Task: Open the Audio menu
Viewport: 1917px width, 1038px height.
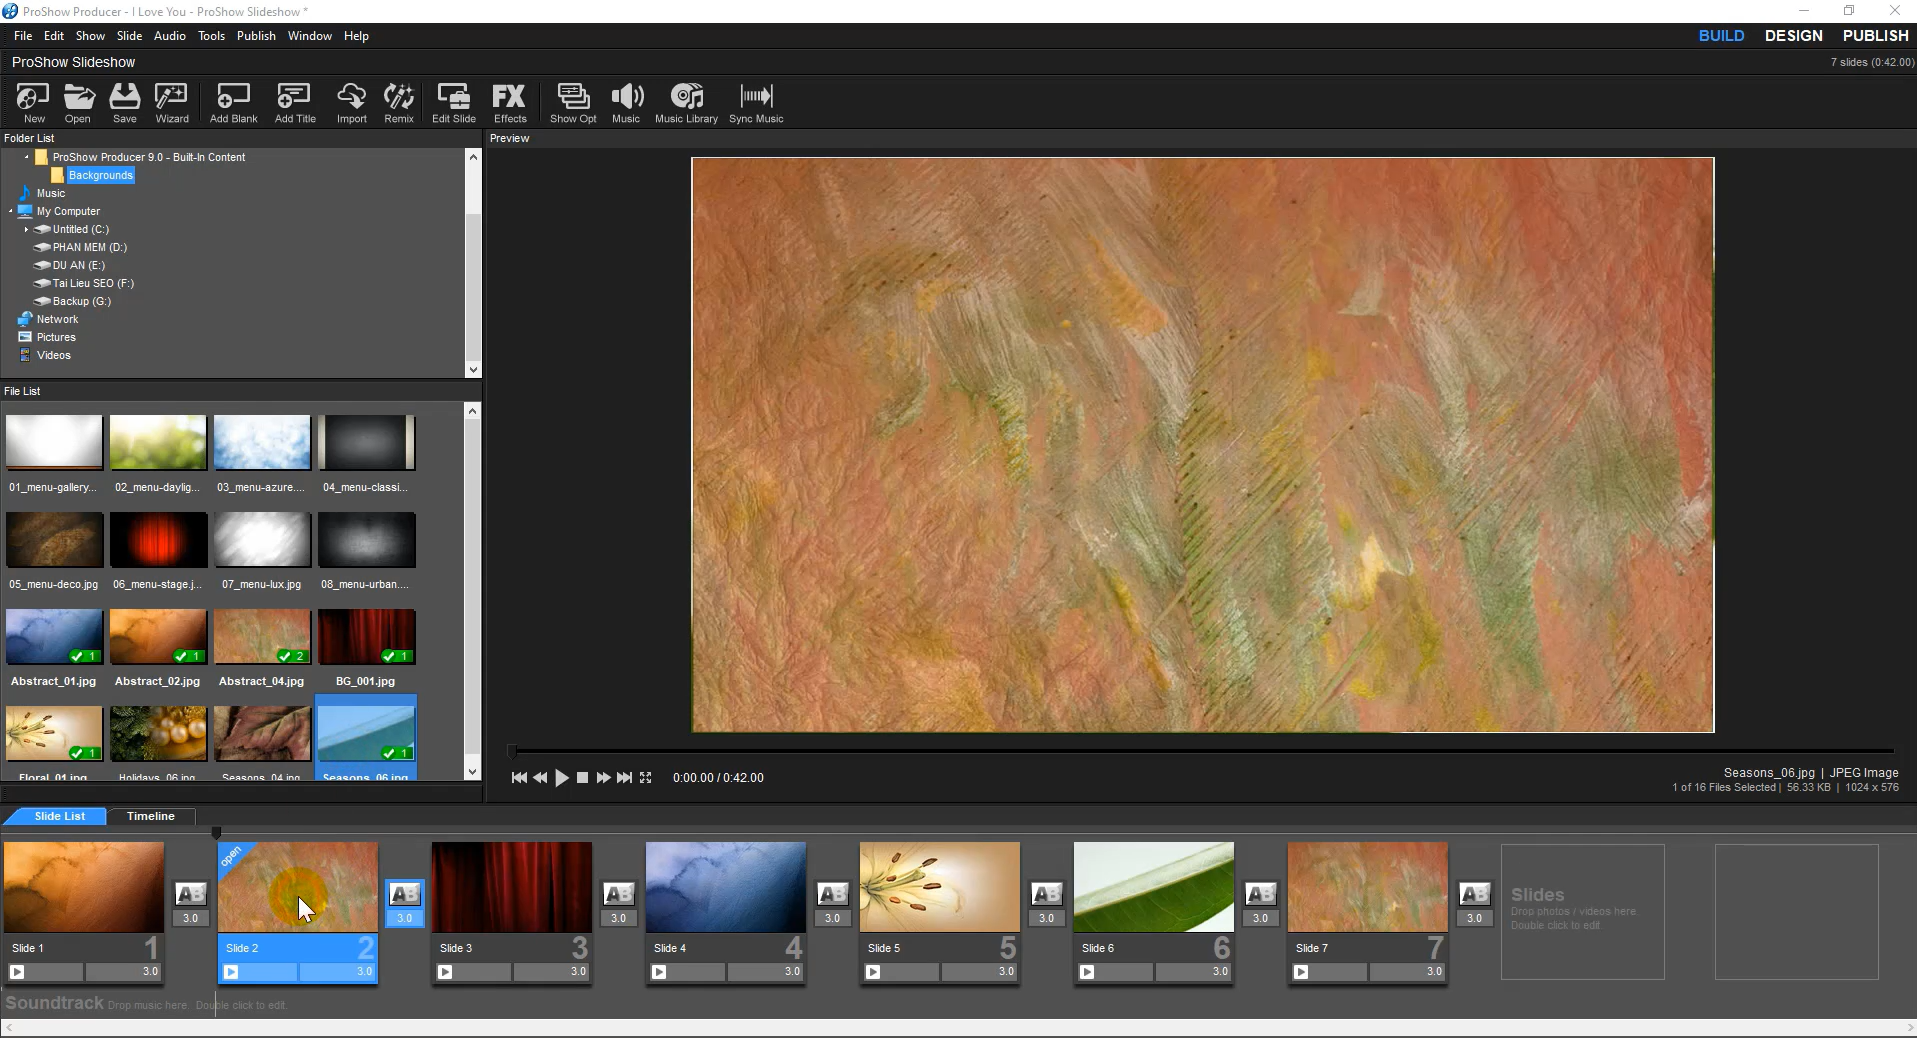Action: click(x=169, y=35)
